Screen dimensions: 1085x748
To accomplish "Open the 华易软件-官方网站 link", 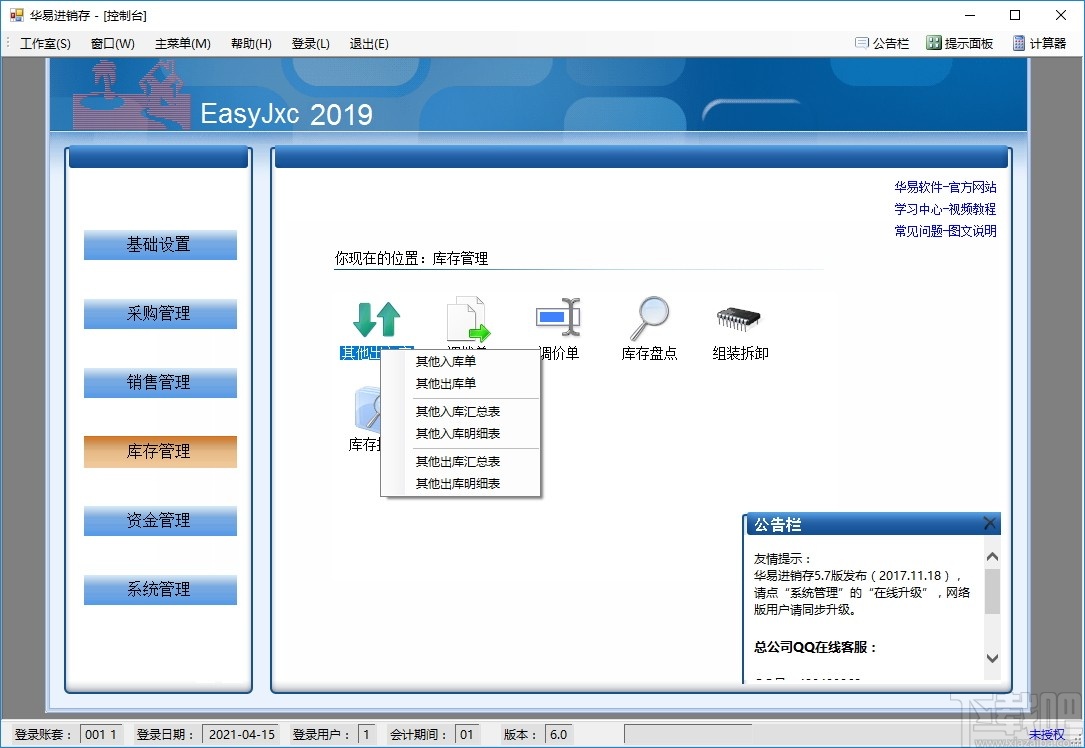I will pos(944,186).
